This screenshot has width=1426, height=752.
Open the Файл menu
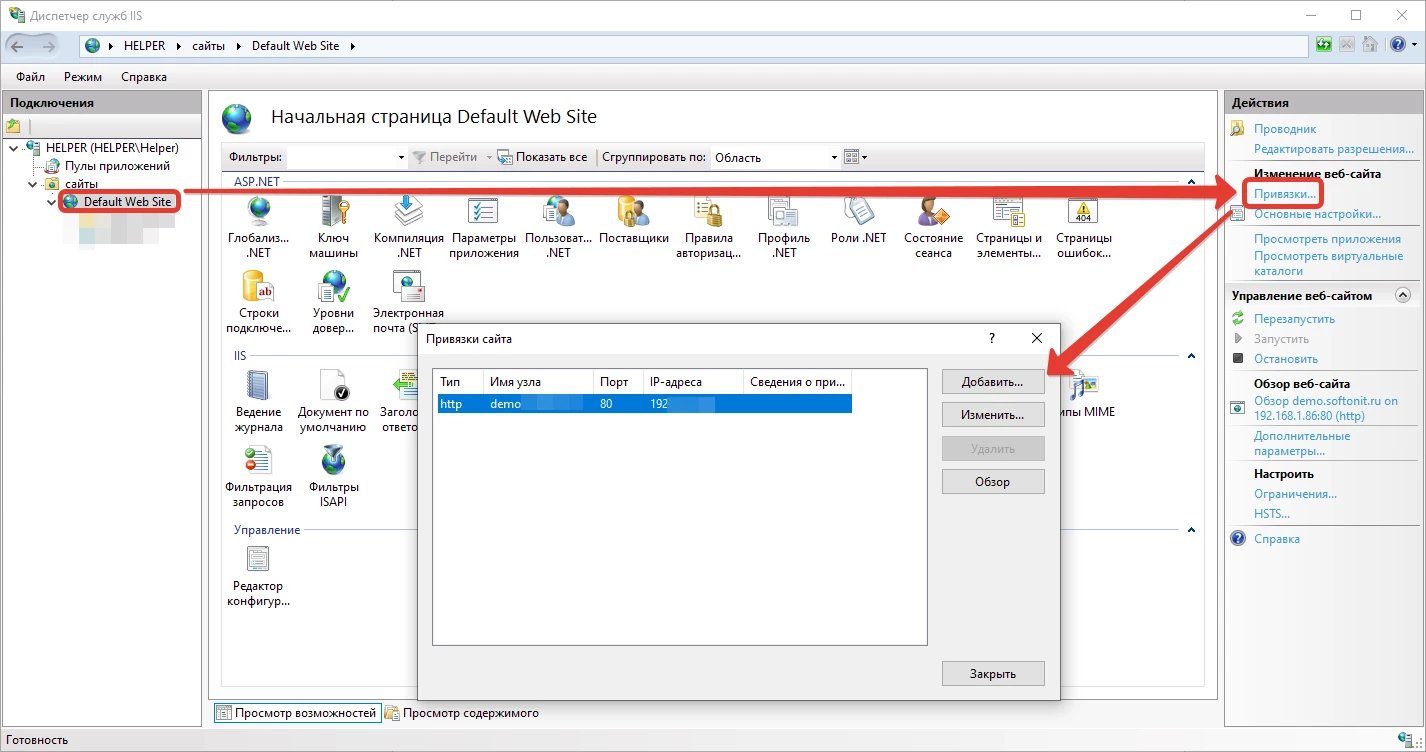coord(30,77)
